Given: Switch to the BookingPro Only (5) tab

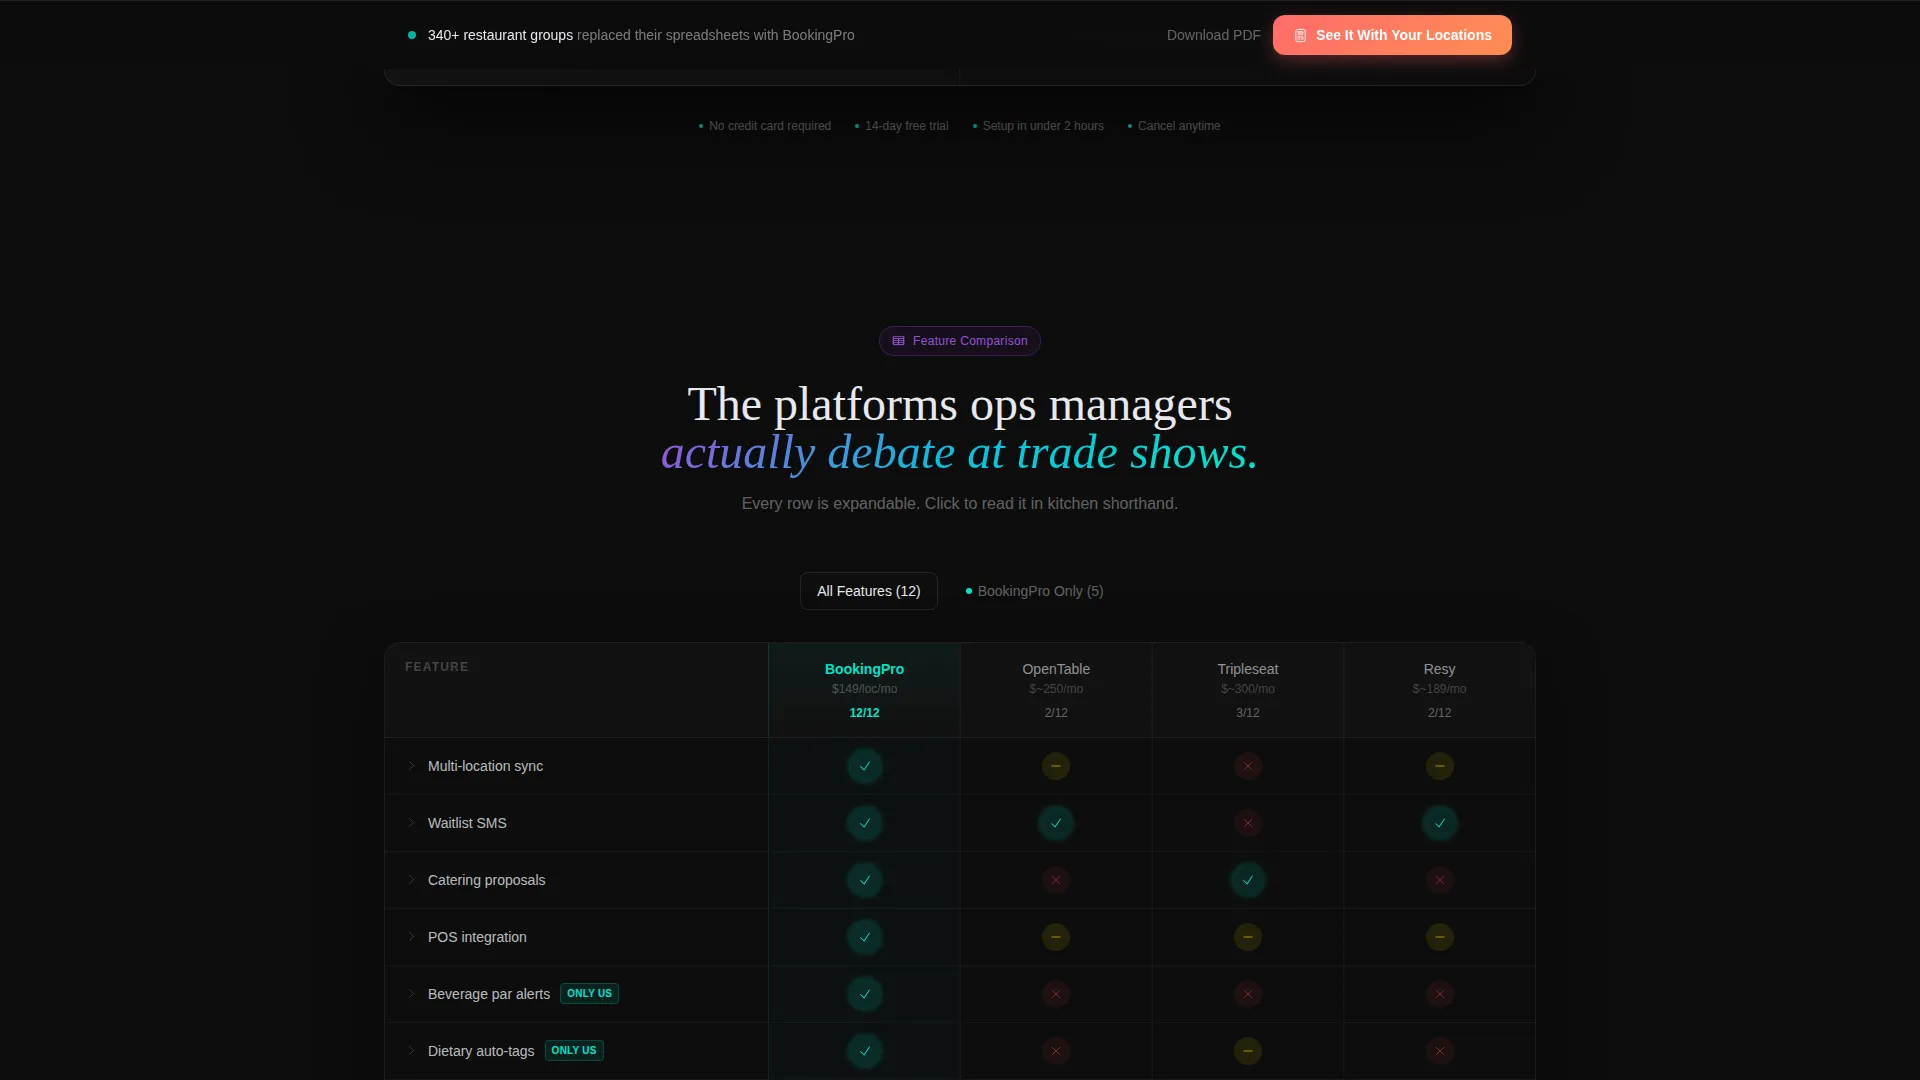Looking at the screenshot, I should [1034, 591].
